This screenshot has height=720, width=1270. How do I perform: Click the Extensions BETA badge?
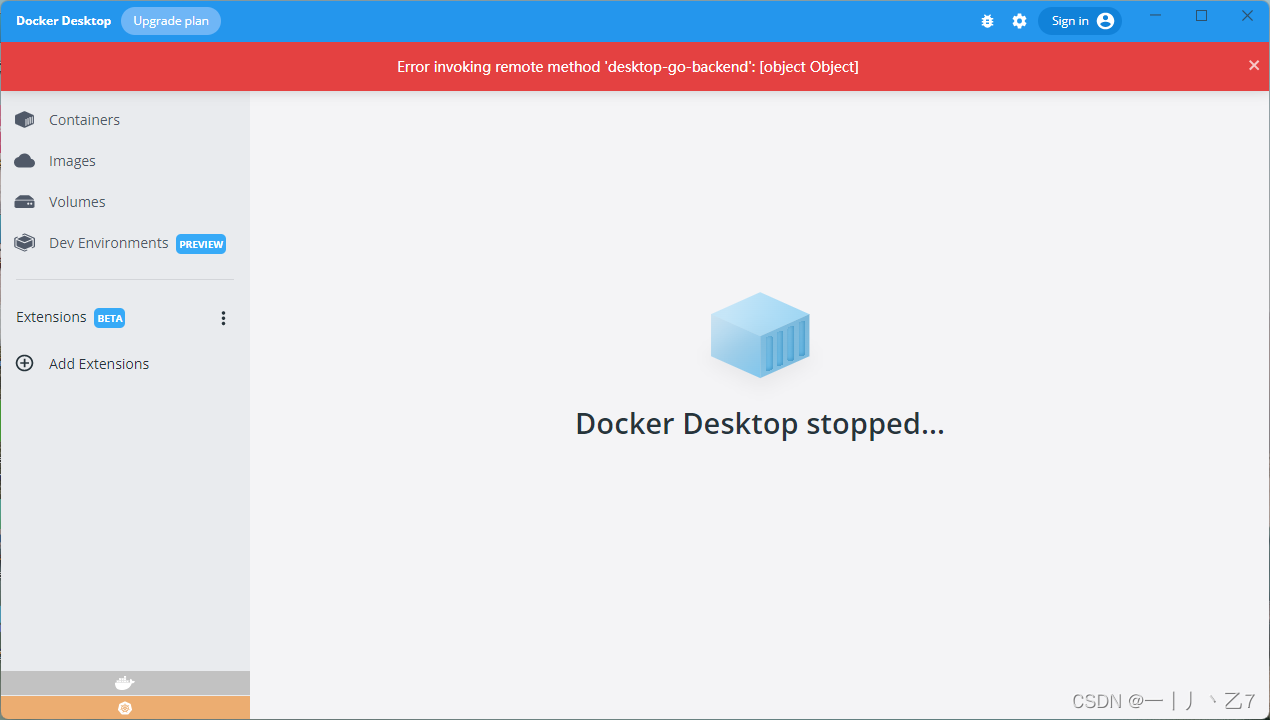coord(110,318)
